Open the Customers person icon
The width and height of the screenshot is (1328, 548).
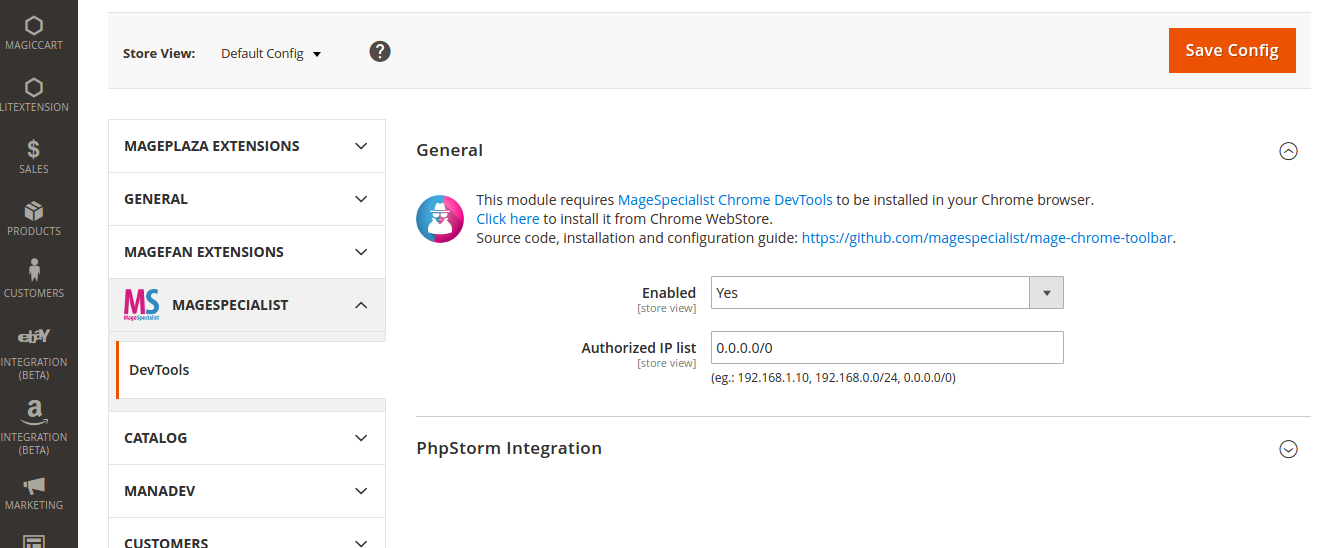(34, 272)
